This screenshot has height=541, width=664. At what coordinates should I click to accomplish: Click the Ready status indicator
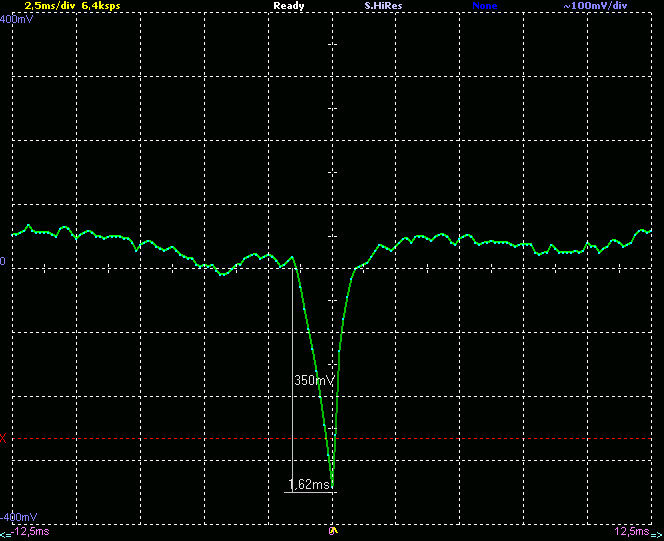point(289,6)
